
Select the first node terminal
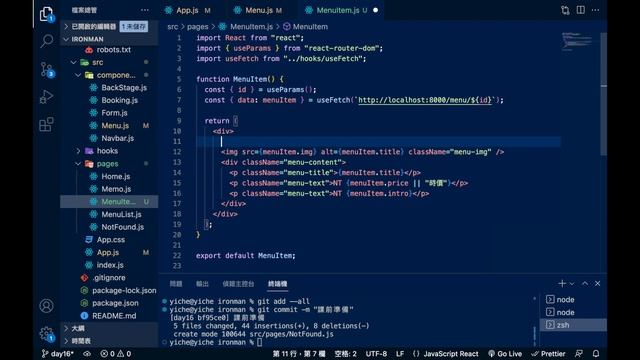tap(573, 300)
